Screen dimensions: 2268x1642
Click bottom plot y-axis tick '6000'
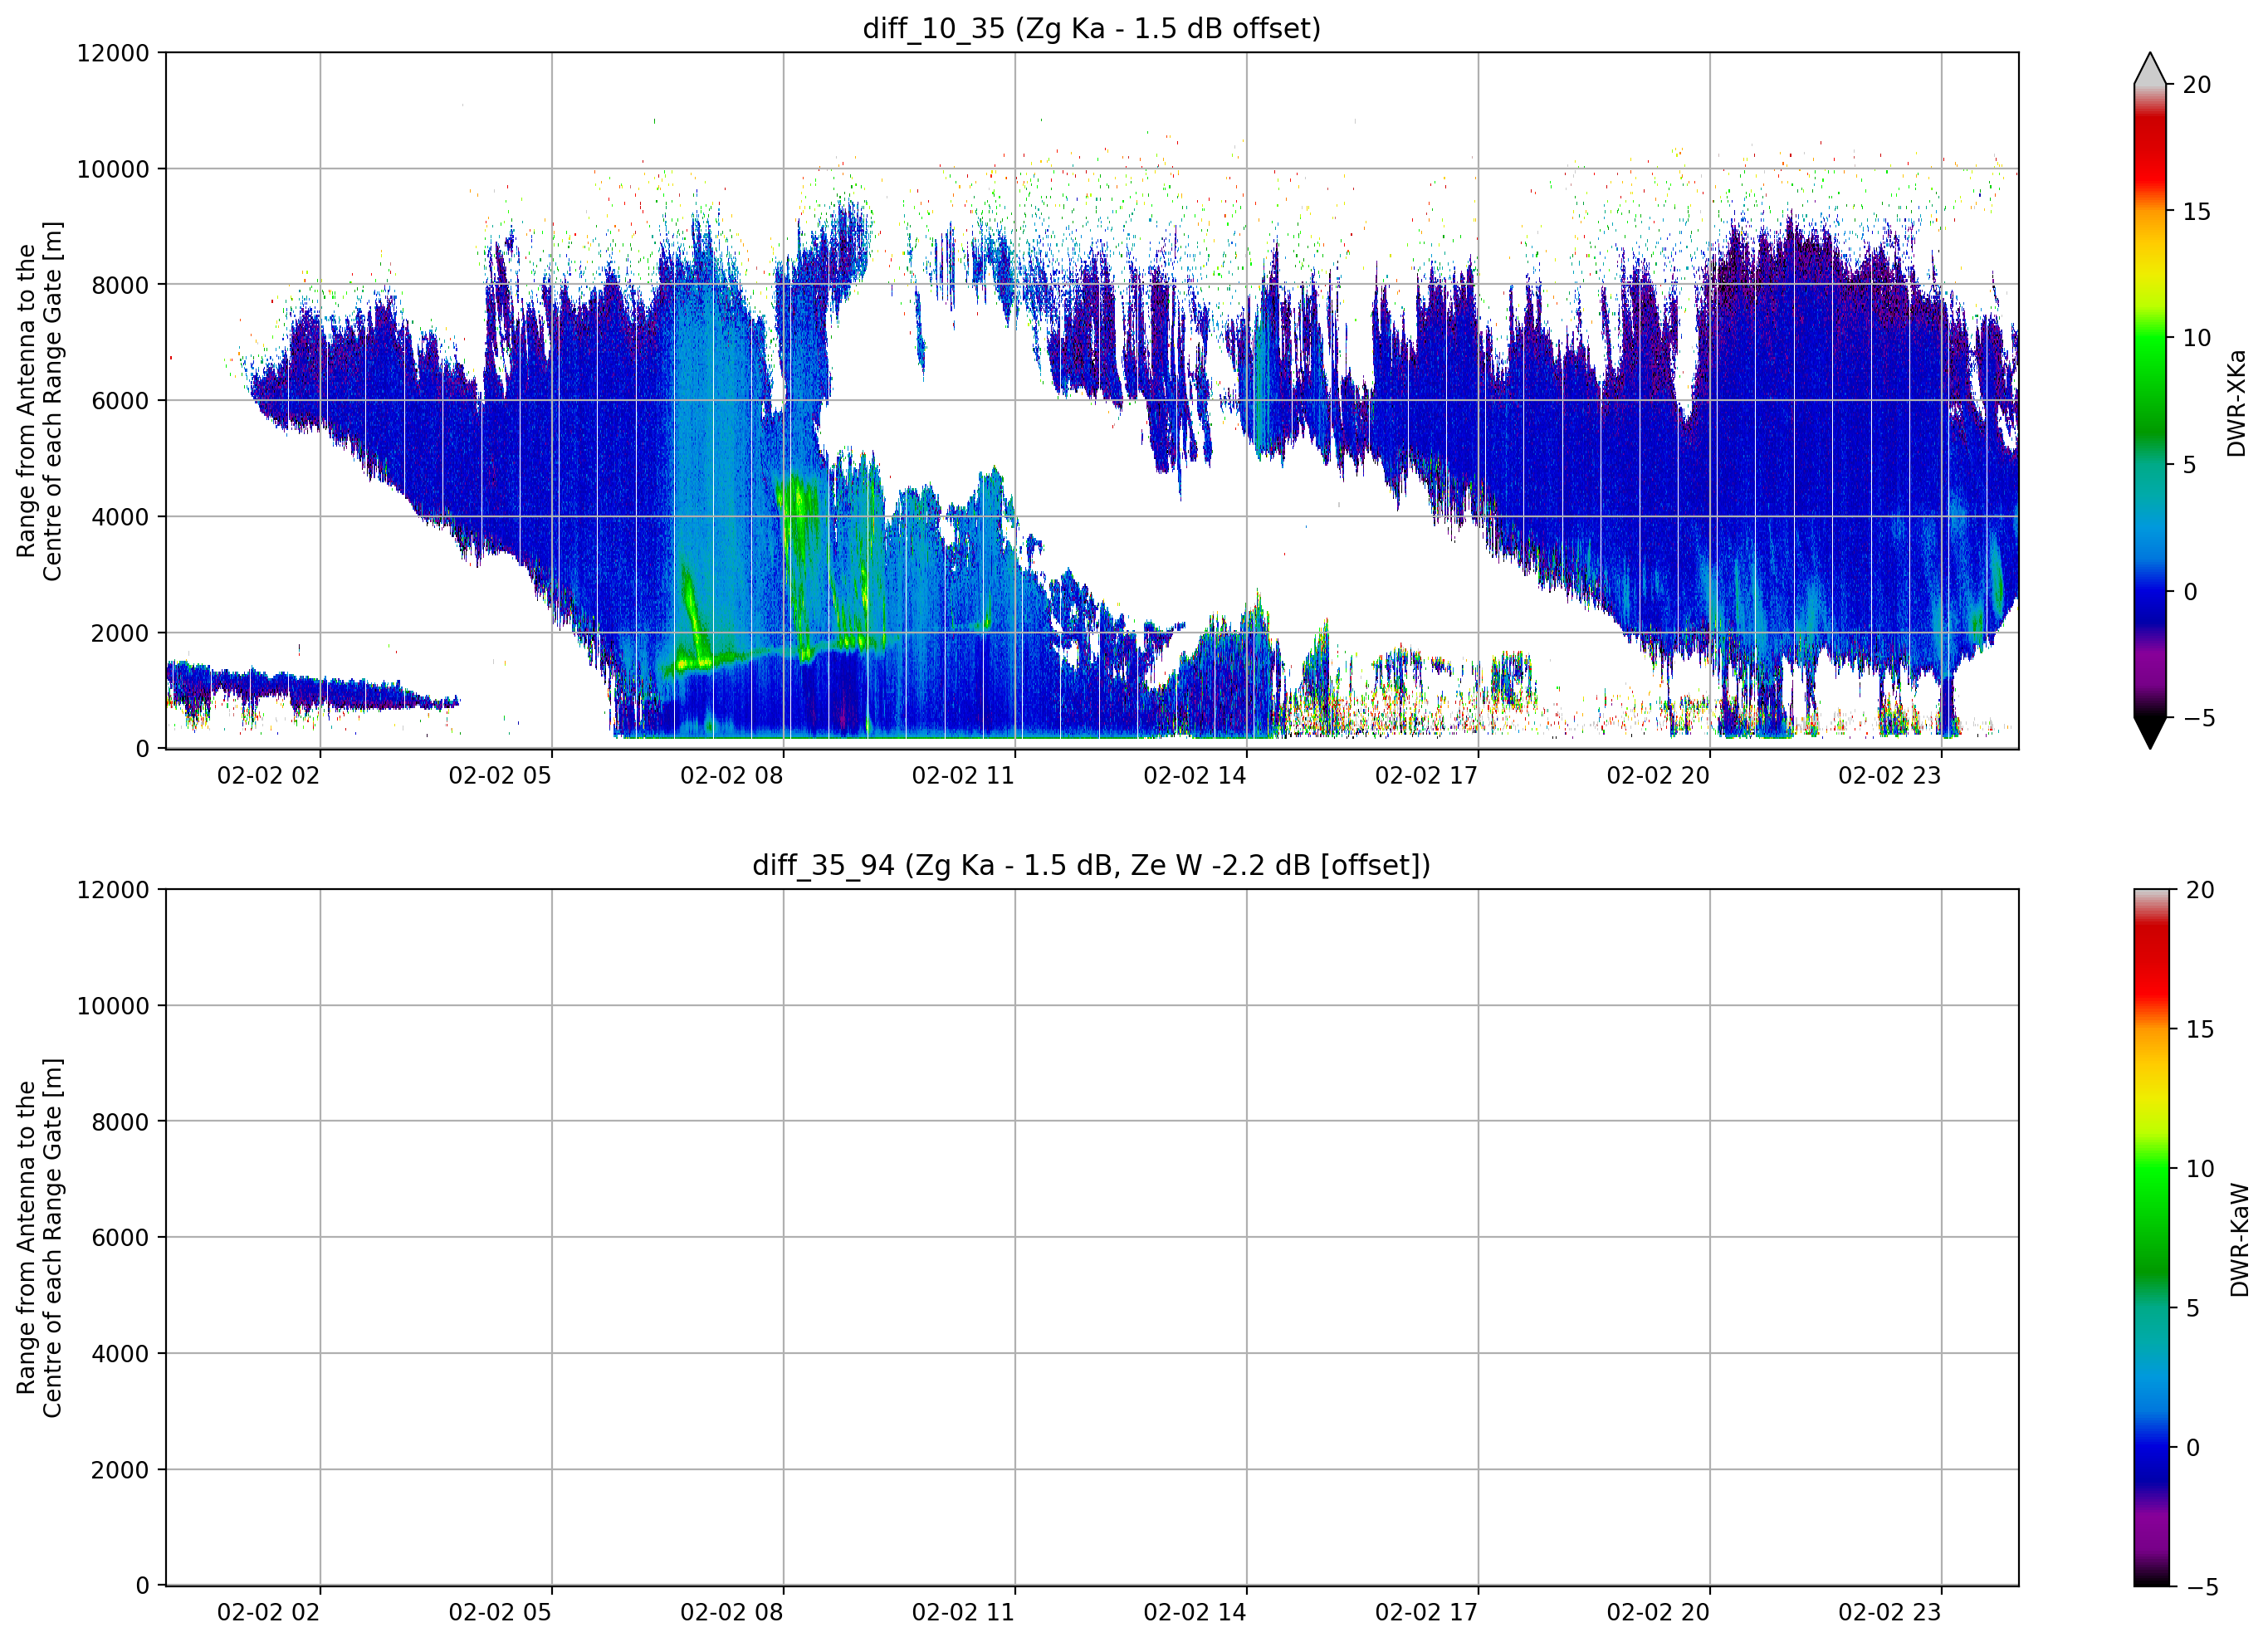pos(120,1238)
